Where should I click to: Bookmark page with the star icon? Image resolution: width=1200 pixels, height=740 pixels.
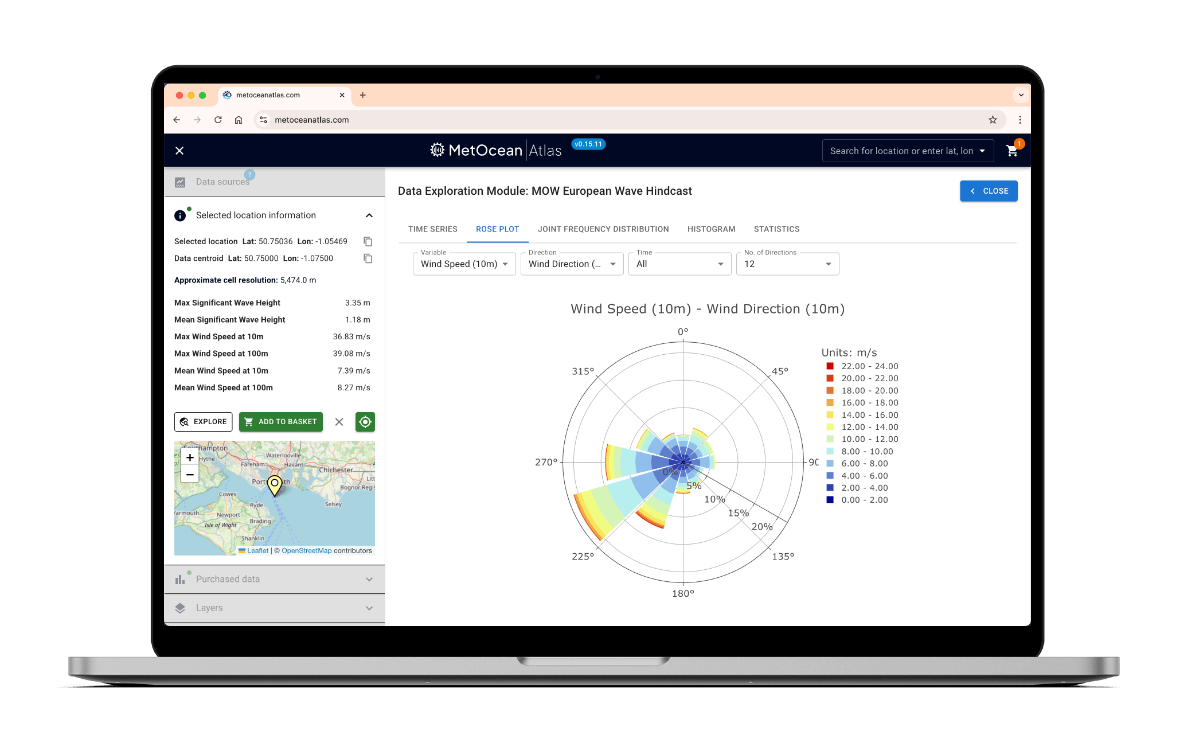coord(992,119)
